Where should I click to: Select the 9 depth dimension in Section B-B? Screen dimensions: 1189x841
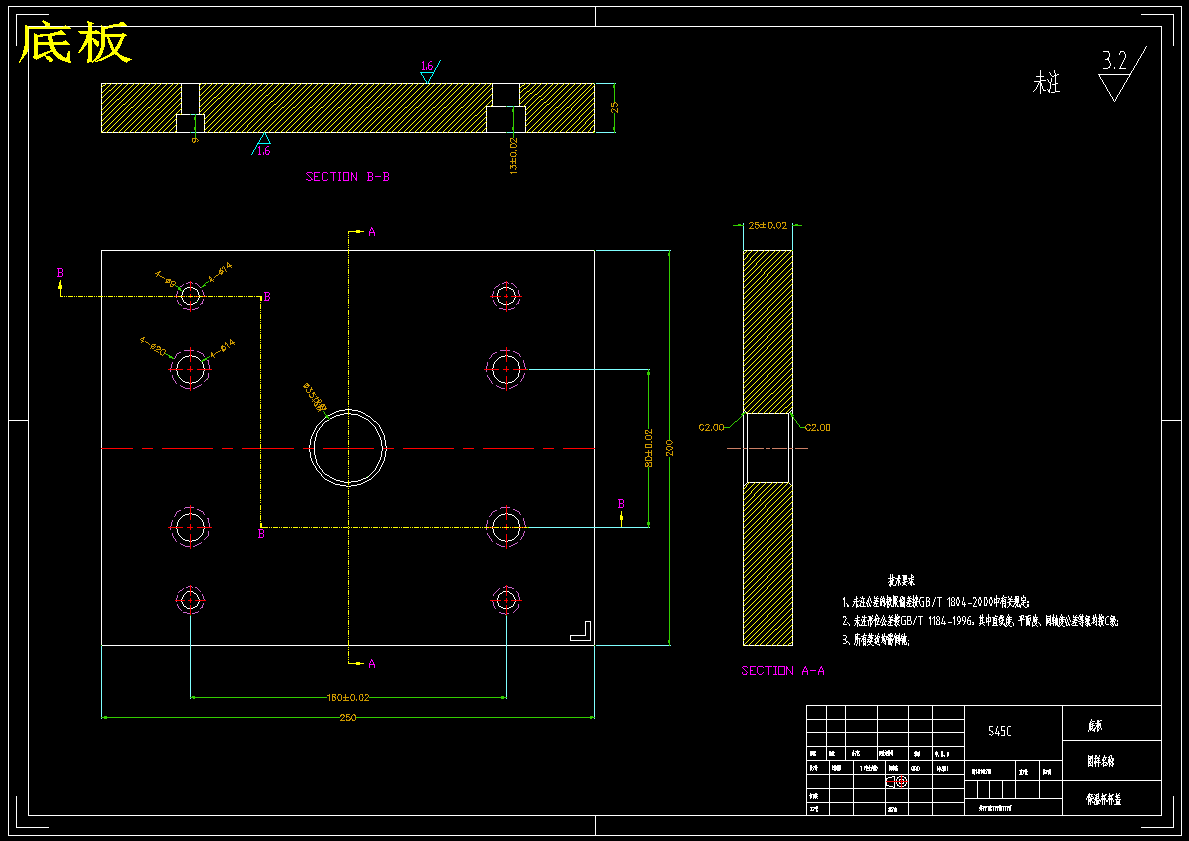coord(195,140)
